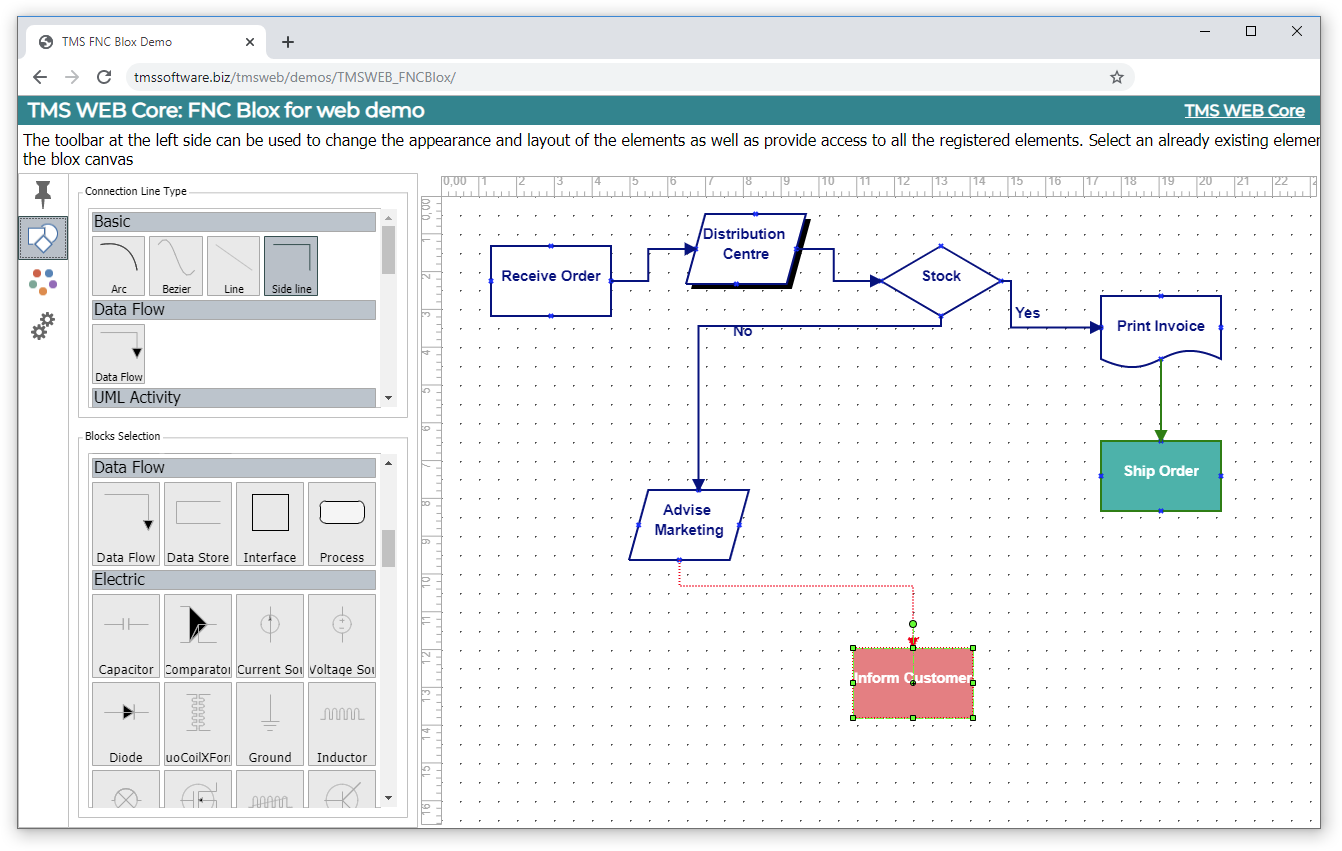Select the Arc connection line type
This screenshot has height=851, width=1342.
click(117, 264)
